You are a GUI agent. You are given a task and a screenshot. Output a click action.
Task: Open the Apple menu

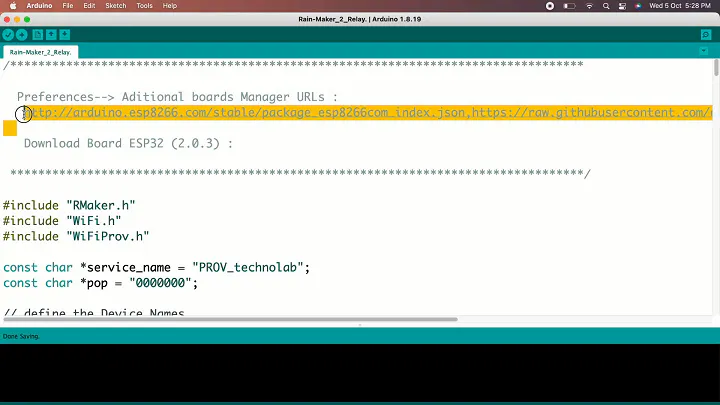(13, 6)
